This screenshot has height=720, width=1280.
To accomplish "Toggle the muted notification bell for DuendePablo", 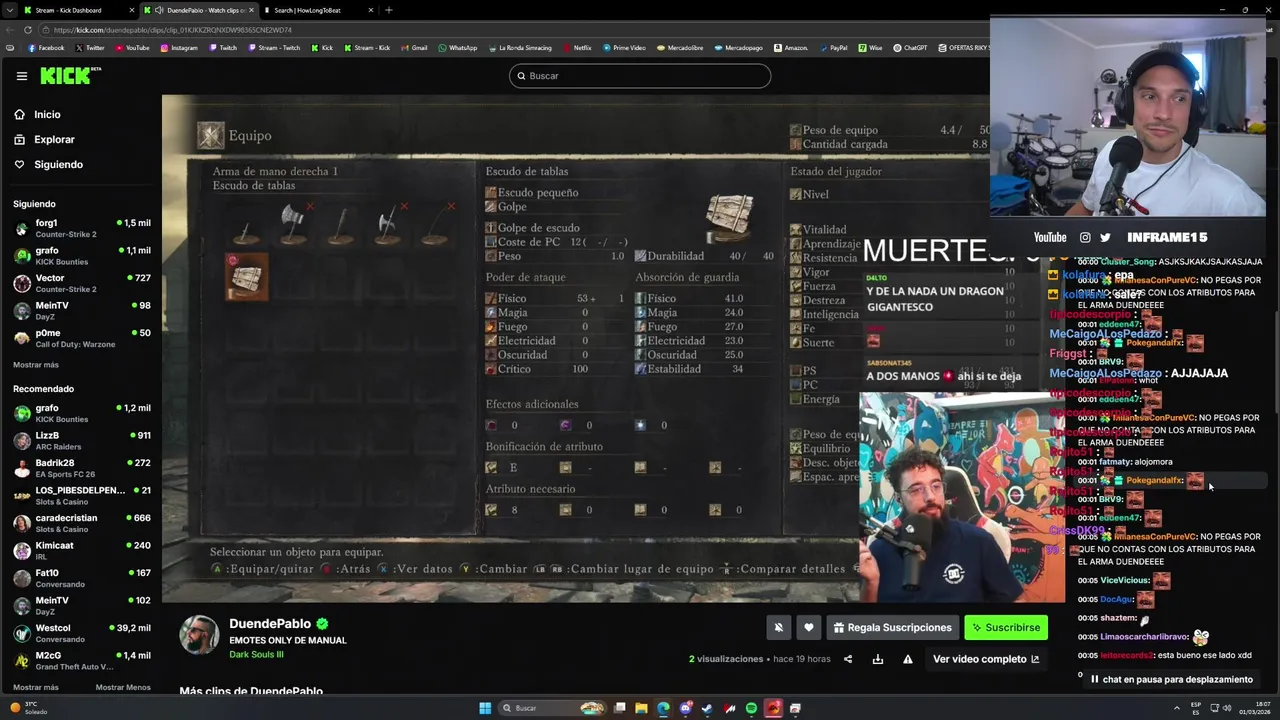I will pos(779,628).
